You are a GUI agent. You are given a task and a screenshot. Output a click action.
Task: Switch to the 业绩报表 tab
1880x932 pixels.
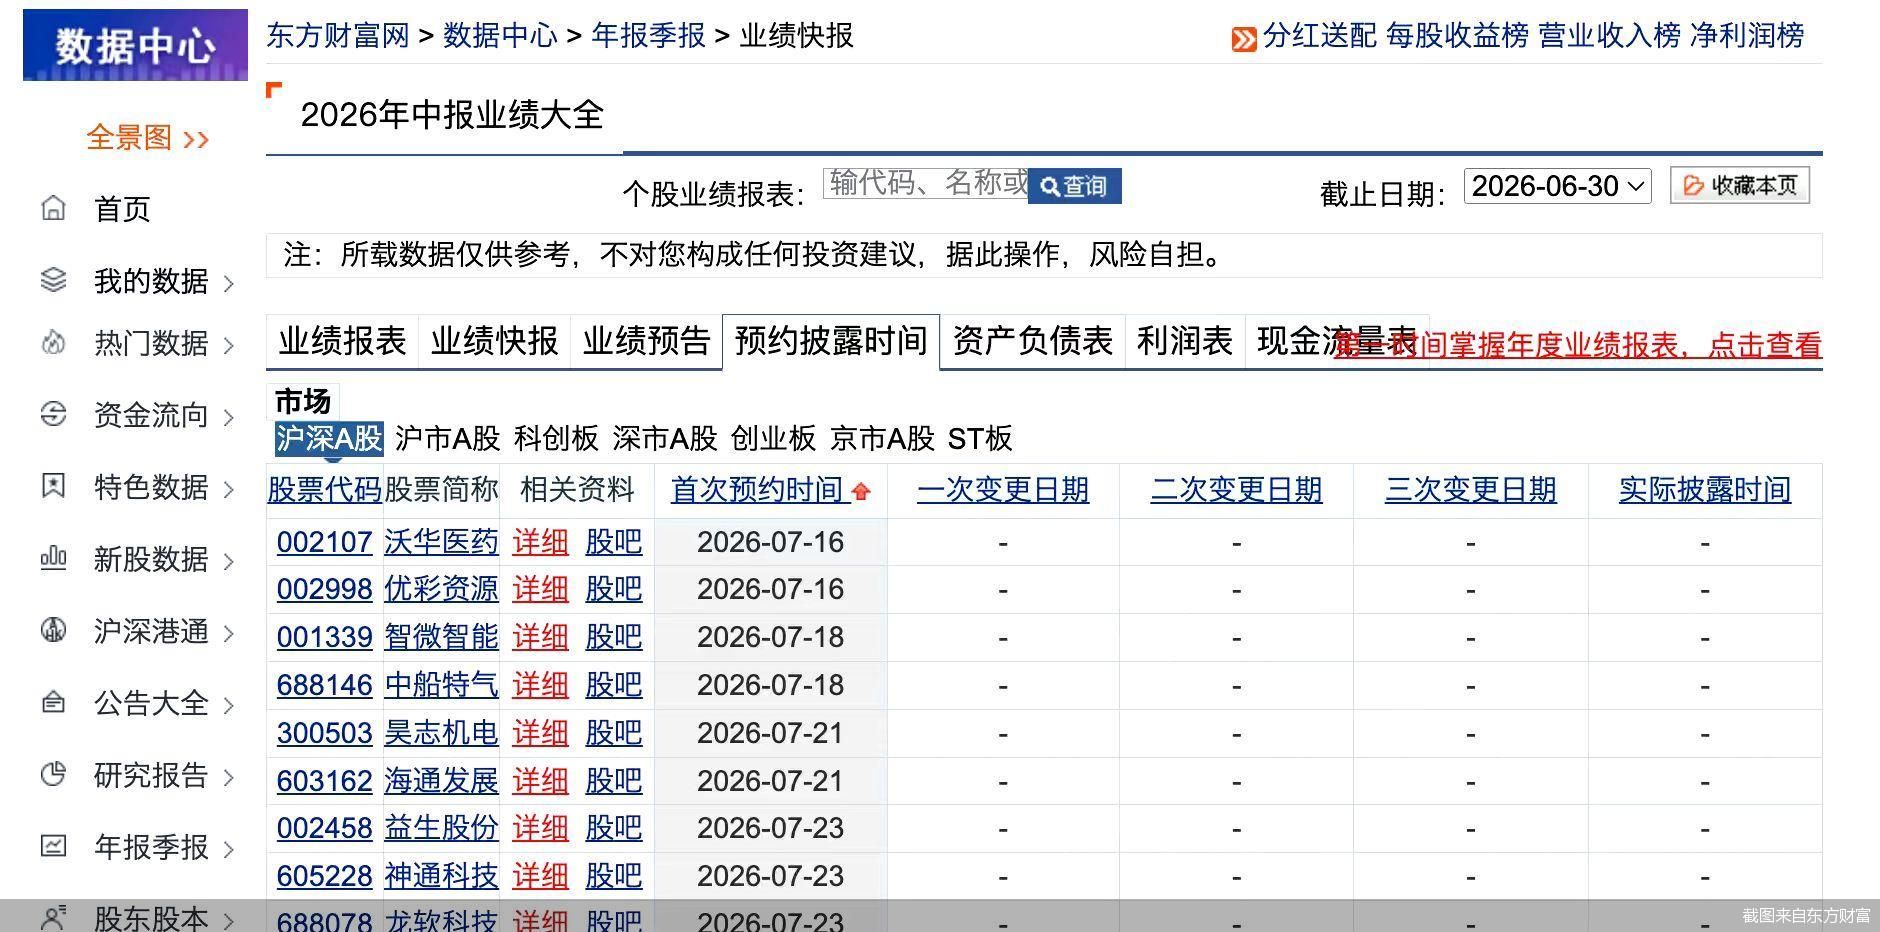pyautogui.click(x=342, y=341)
